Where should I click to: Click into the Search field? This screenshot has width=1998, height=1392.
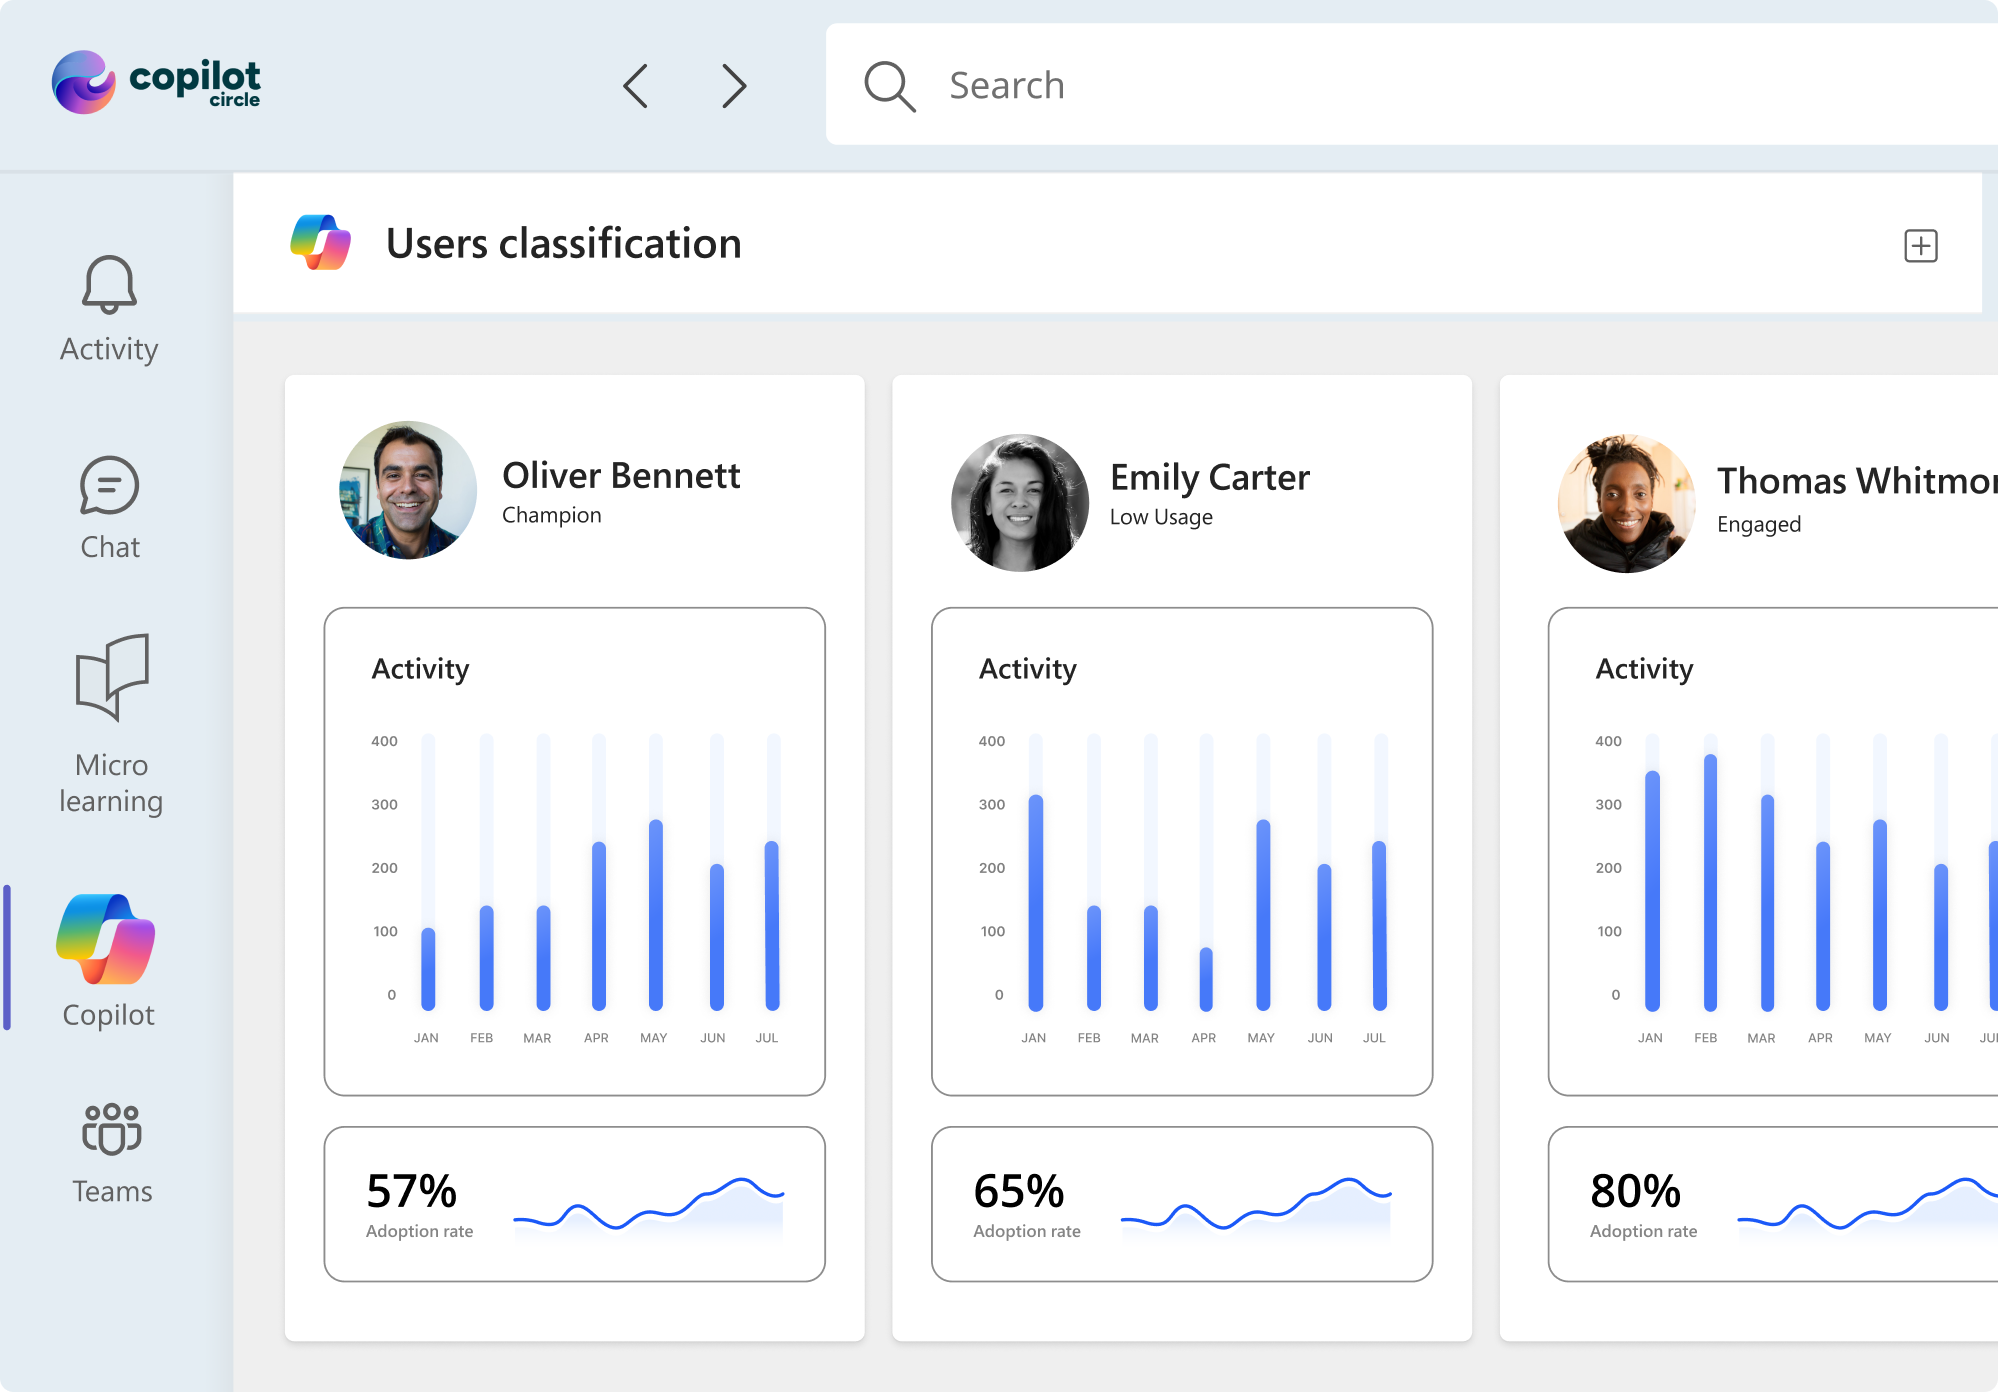pyautogui.click(x=1400, y=86)
